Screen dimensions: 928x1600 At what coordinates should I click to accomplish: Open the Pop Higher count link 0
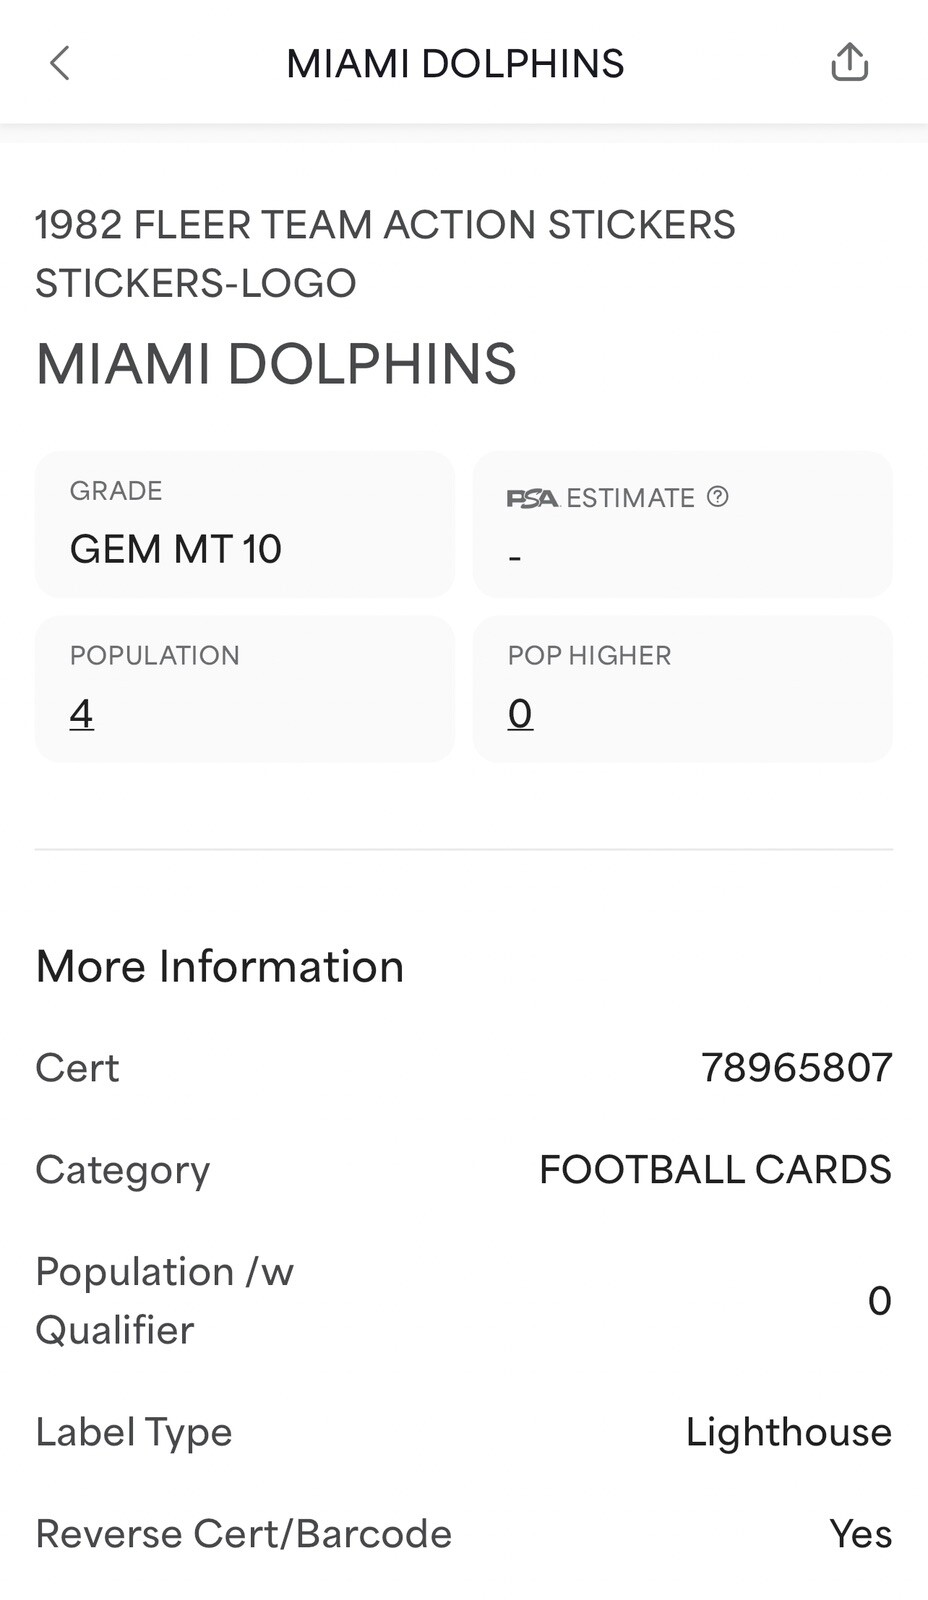click(x=520, y=714)
